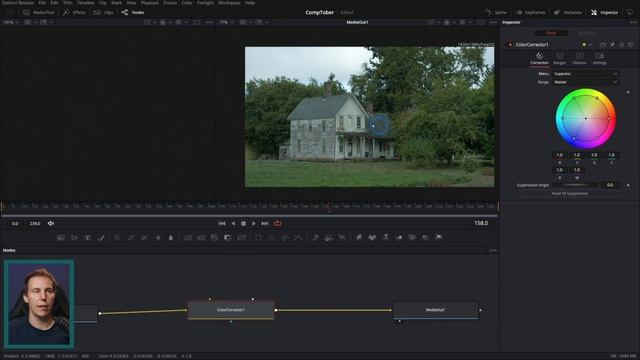Open the Fusion menu
640x360 pixels.
pyautogui.click(x=170, y=3)
